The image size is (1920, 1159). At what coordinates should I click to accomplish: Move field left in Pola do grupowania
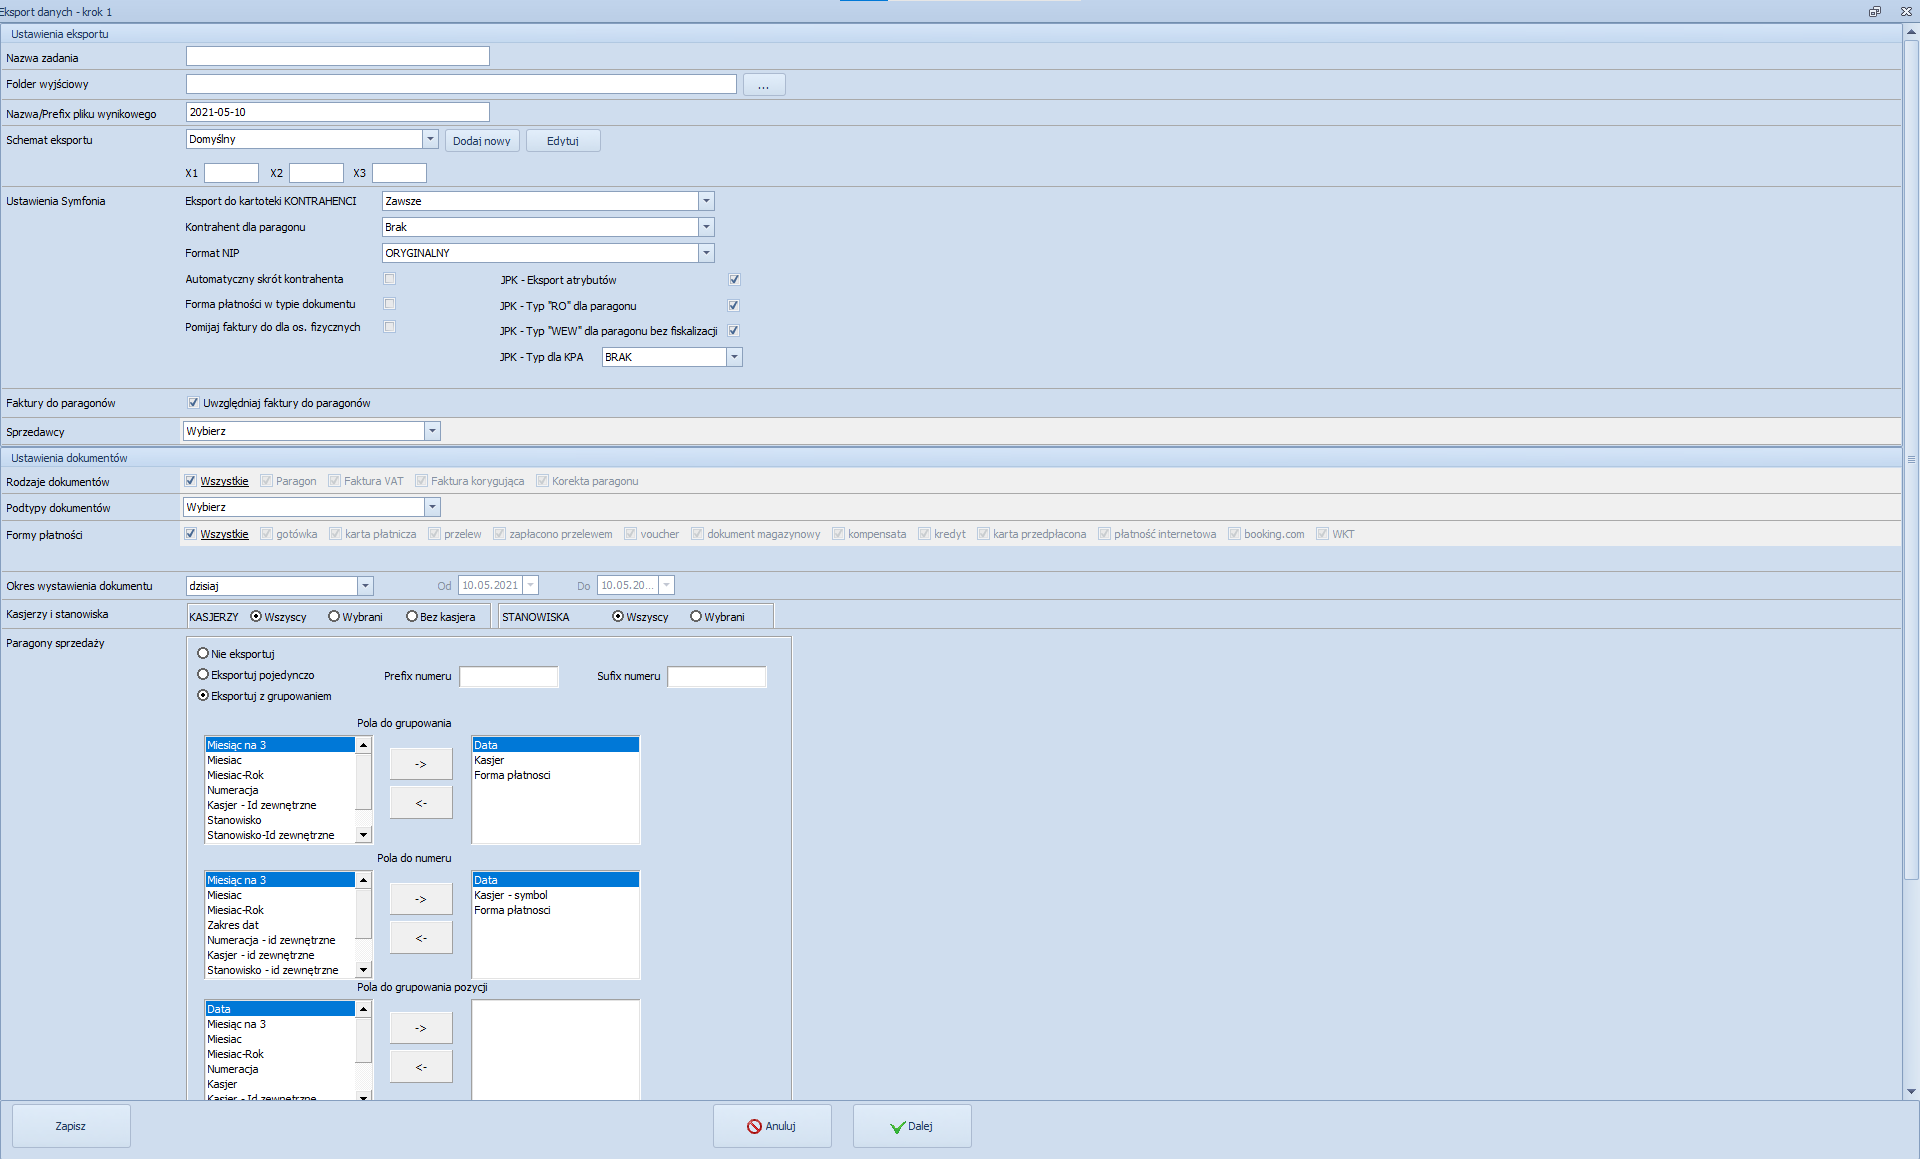(420, 803)
